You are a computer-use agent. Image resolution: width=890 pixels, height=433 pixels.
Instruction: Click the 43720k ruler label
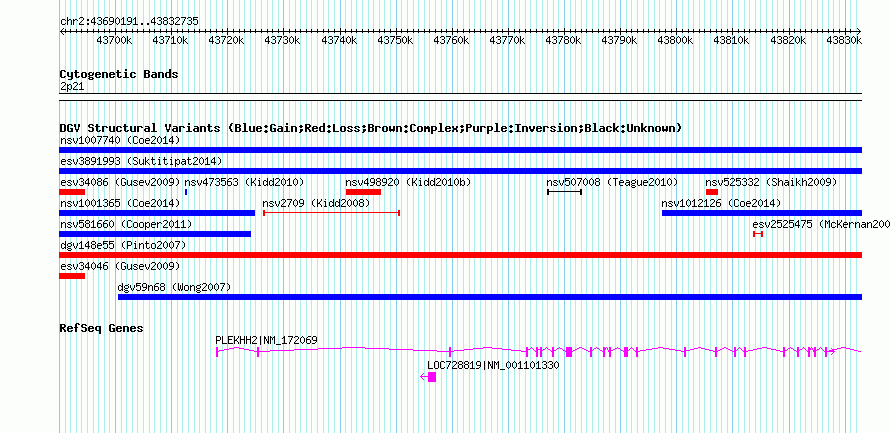[226, 40]
